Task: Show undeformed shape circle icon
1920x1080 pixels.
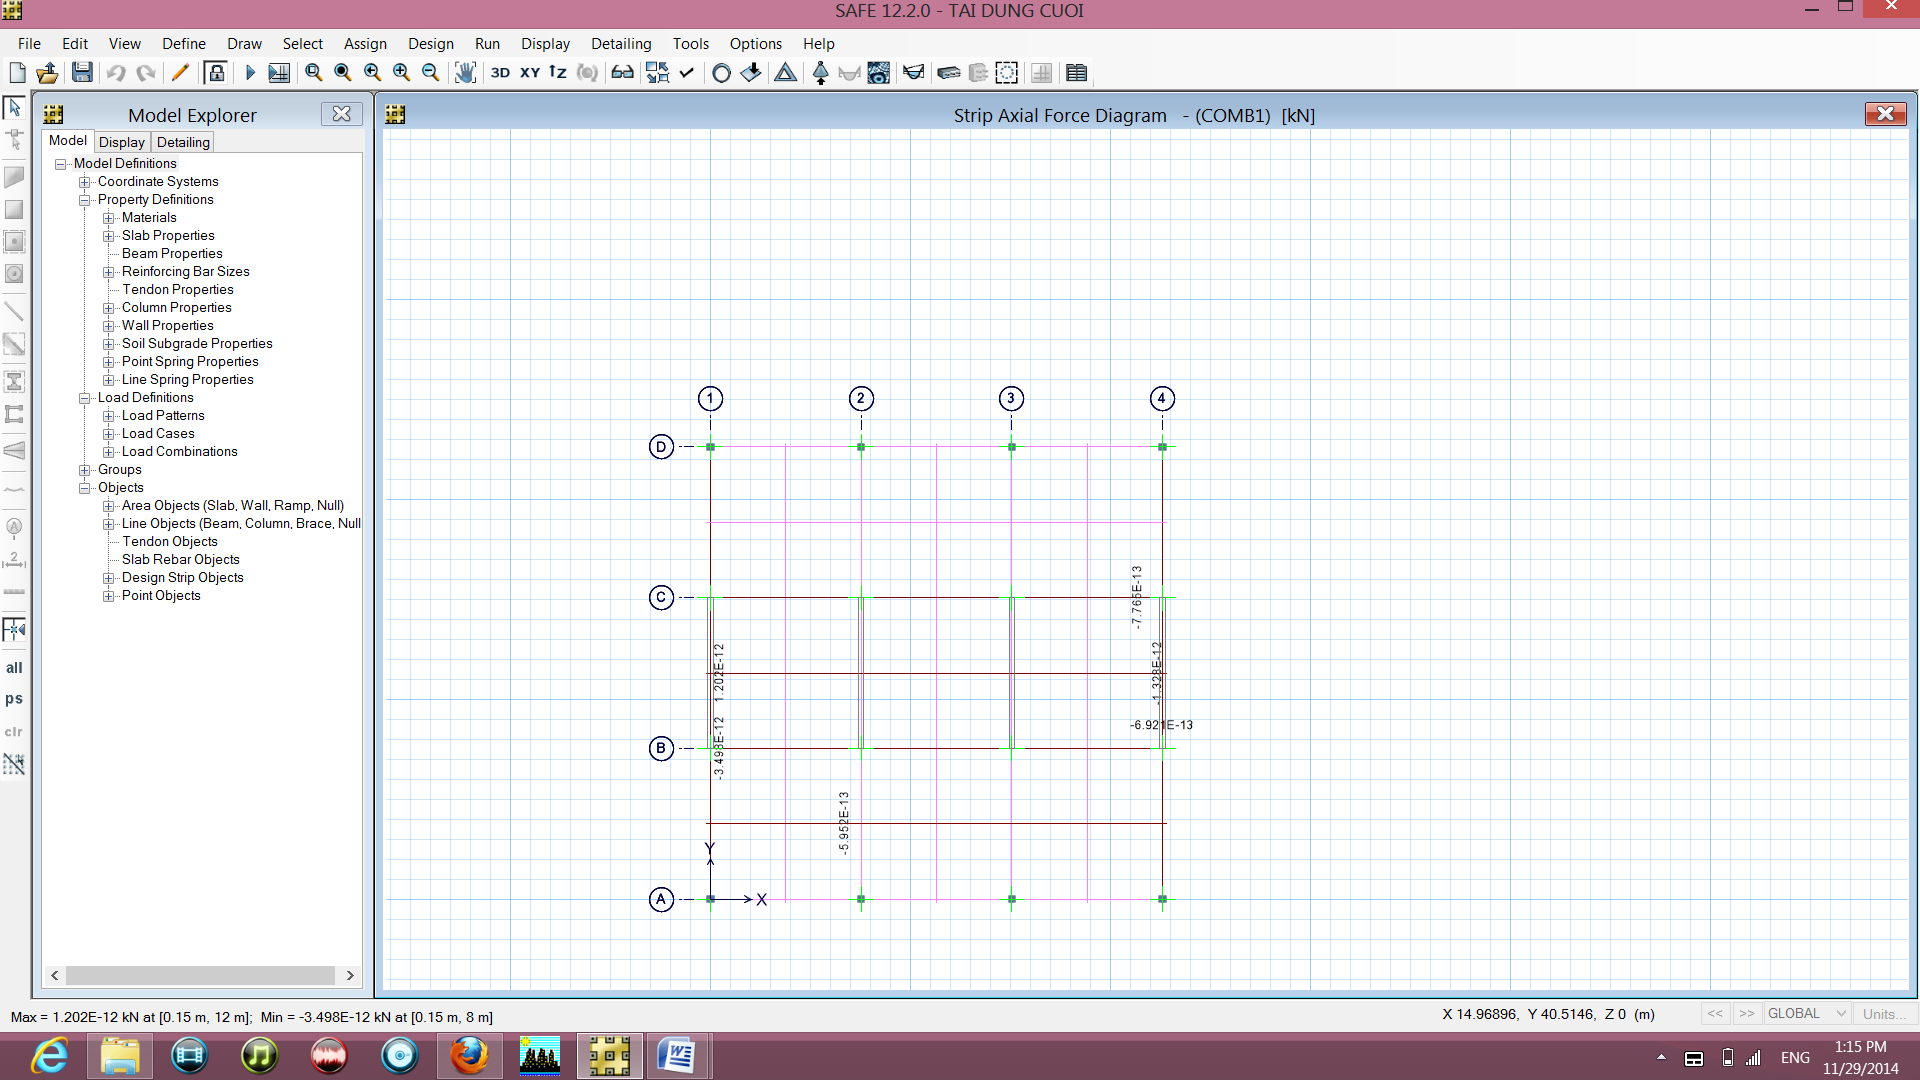Action: [x=721, y=73]
